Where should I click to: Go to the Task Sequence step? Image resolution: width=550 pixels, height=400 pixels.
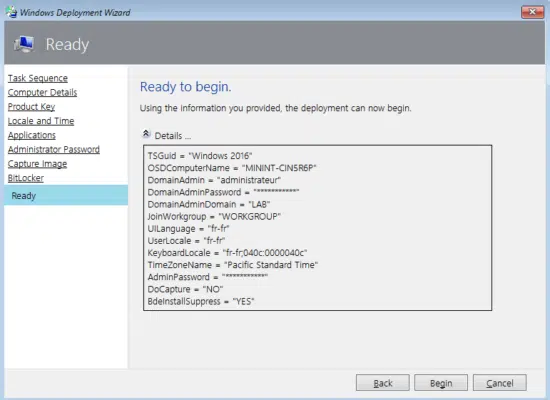(38, 78)
